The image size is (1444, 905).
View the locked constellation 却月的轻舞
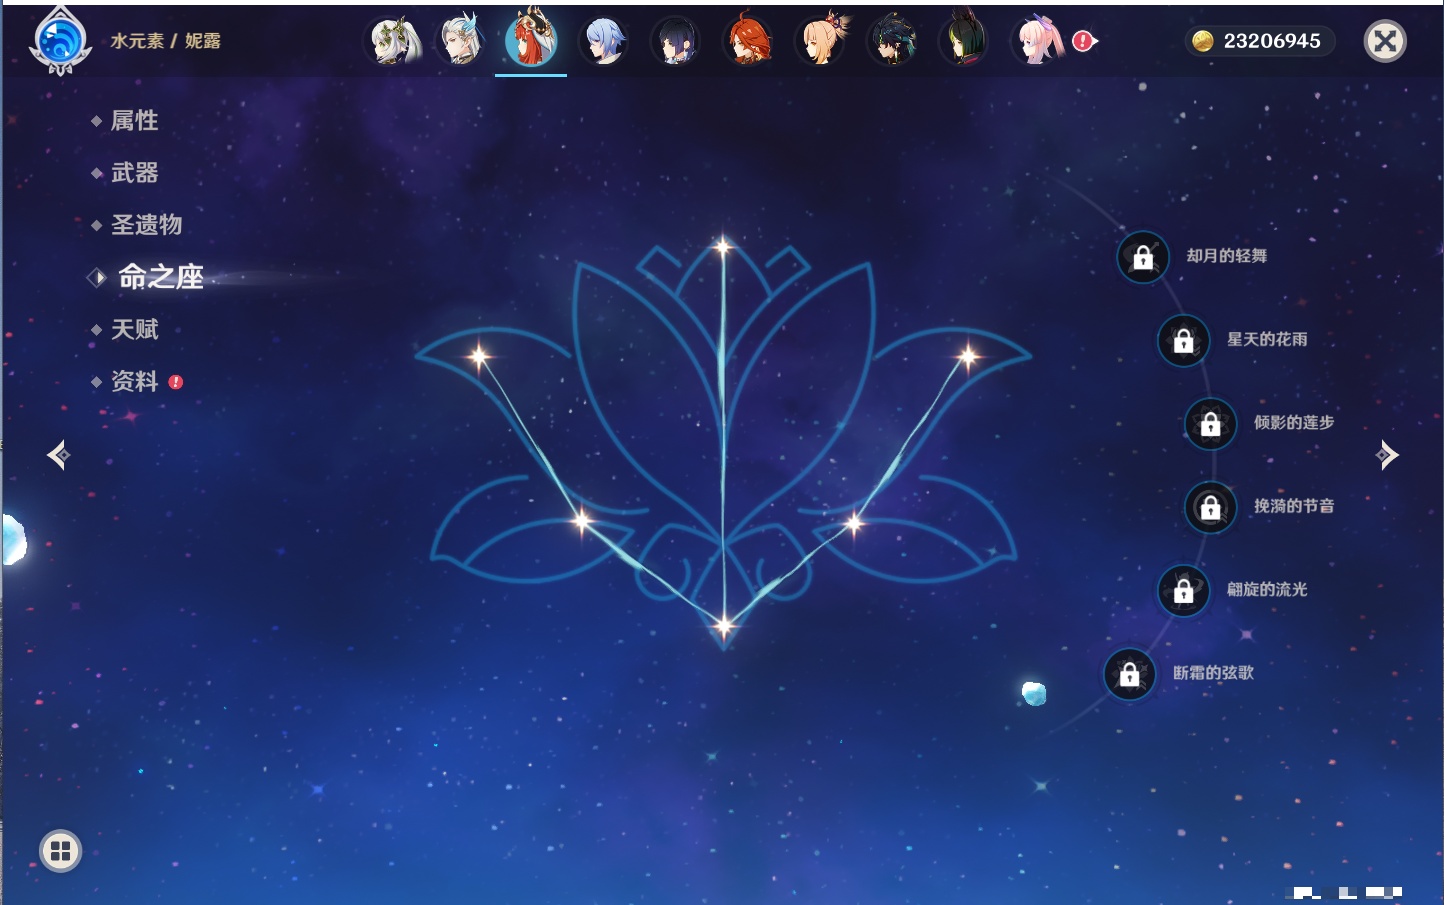click(1143, 257)
